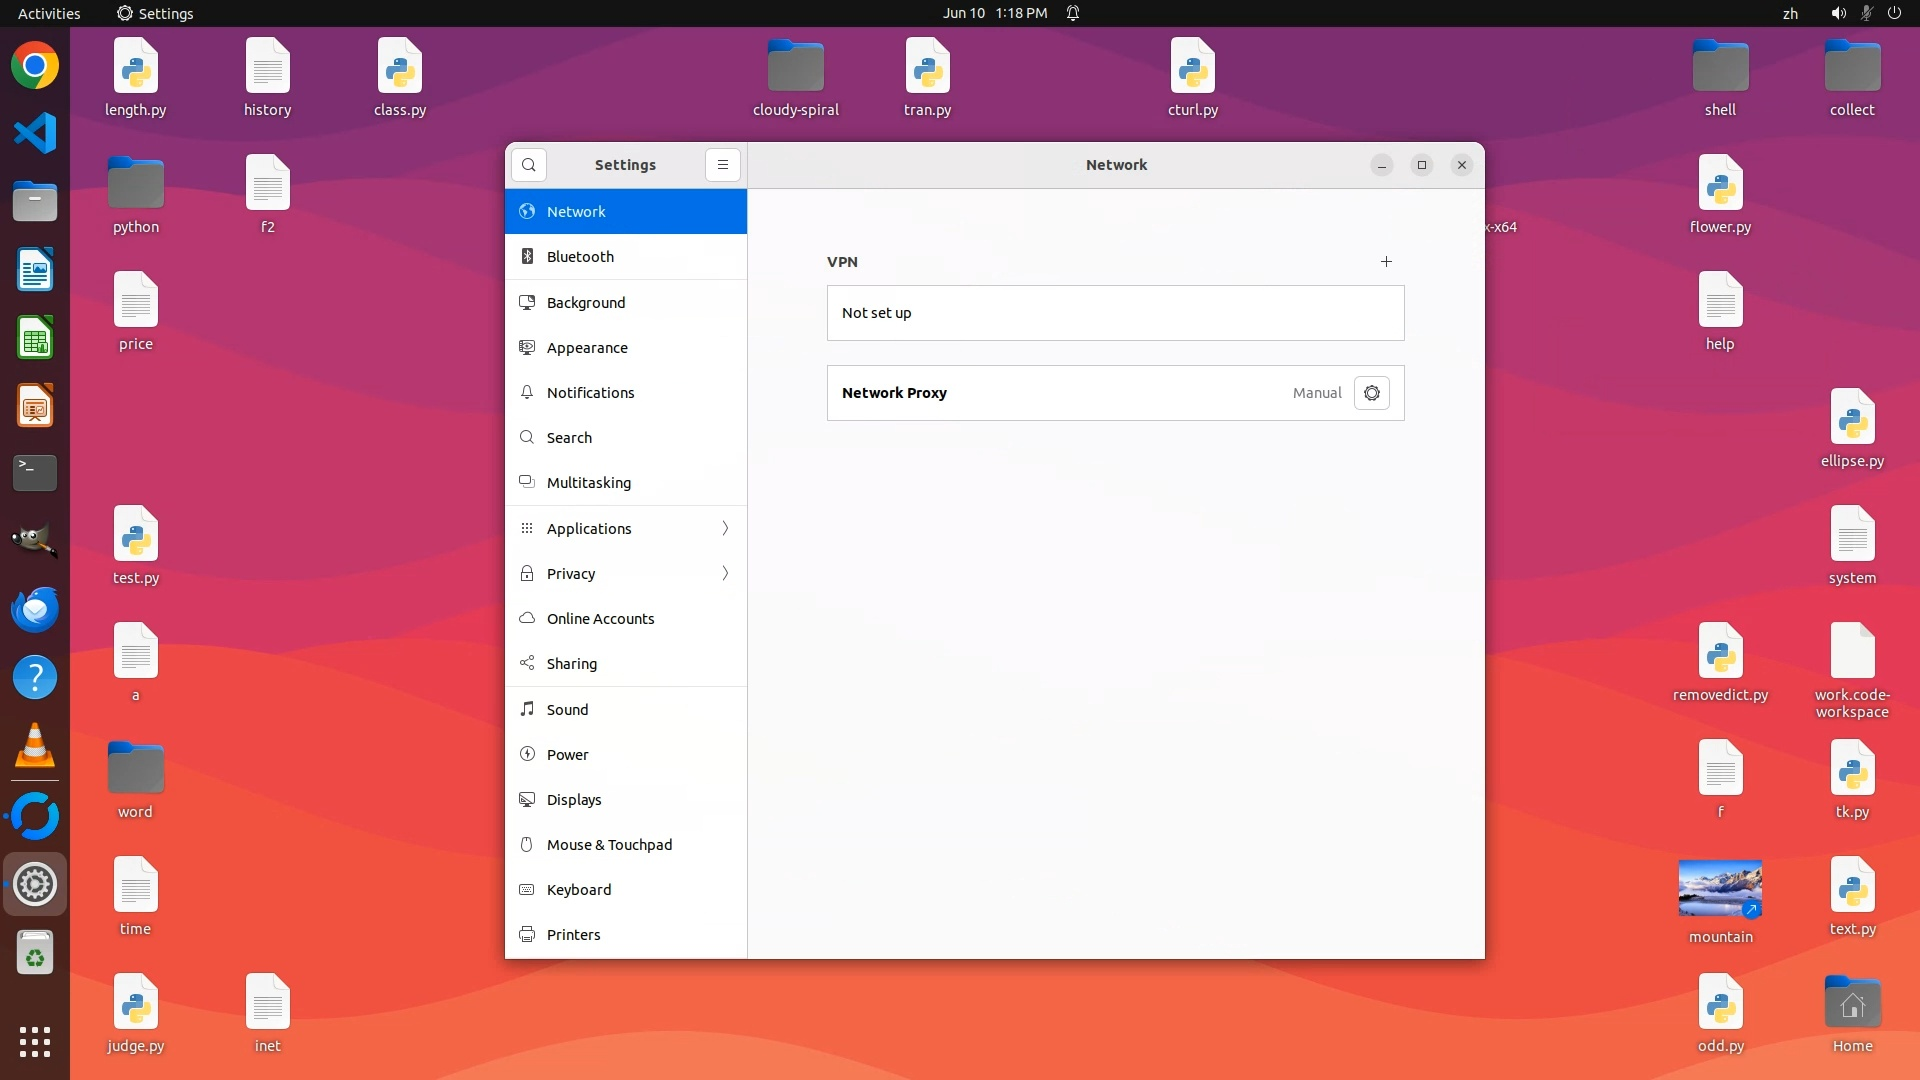The image size is (1920, 1080).
Task: Open the Settings search button
Action: tap(529, 165)
